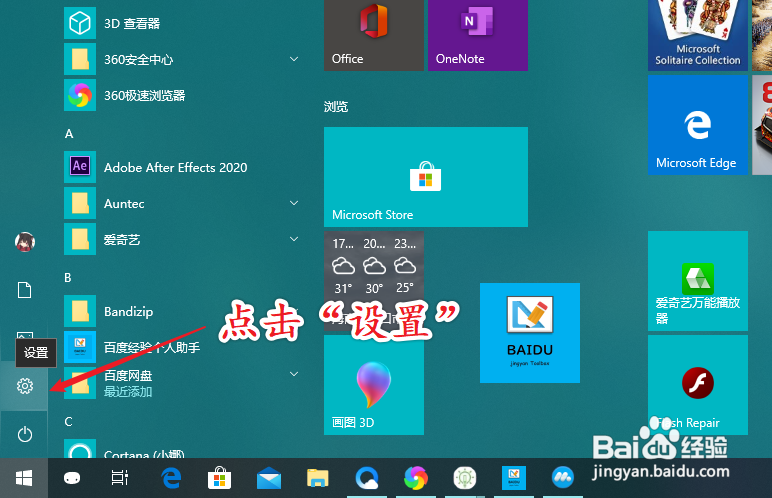Expand the Auntec folder chevron

(294, 203)
